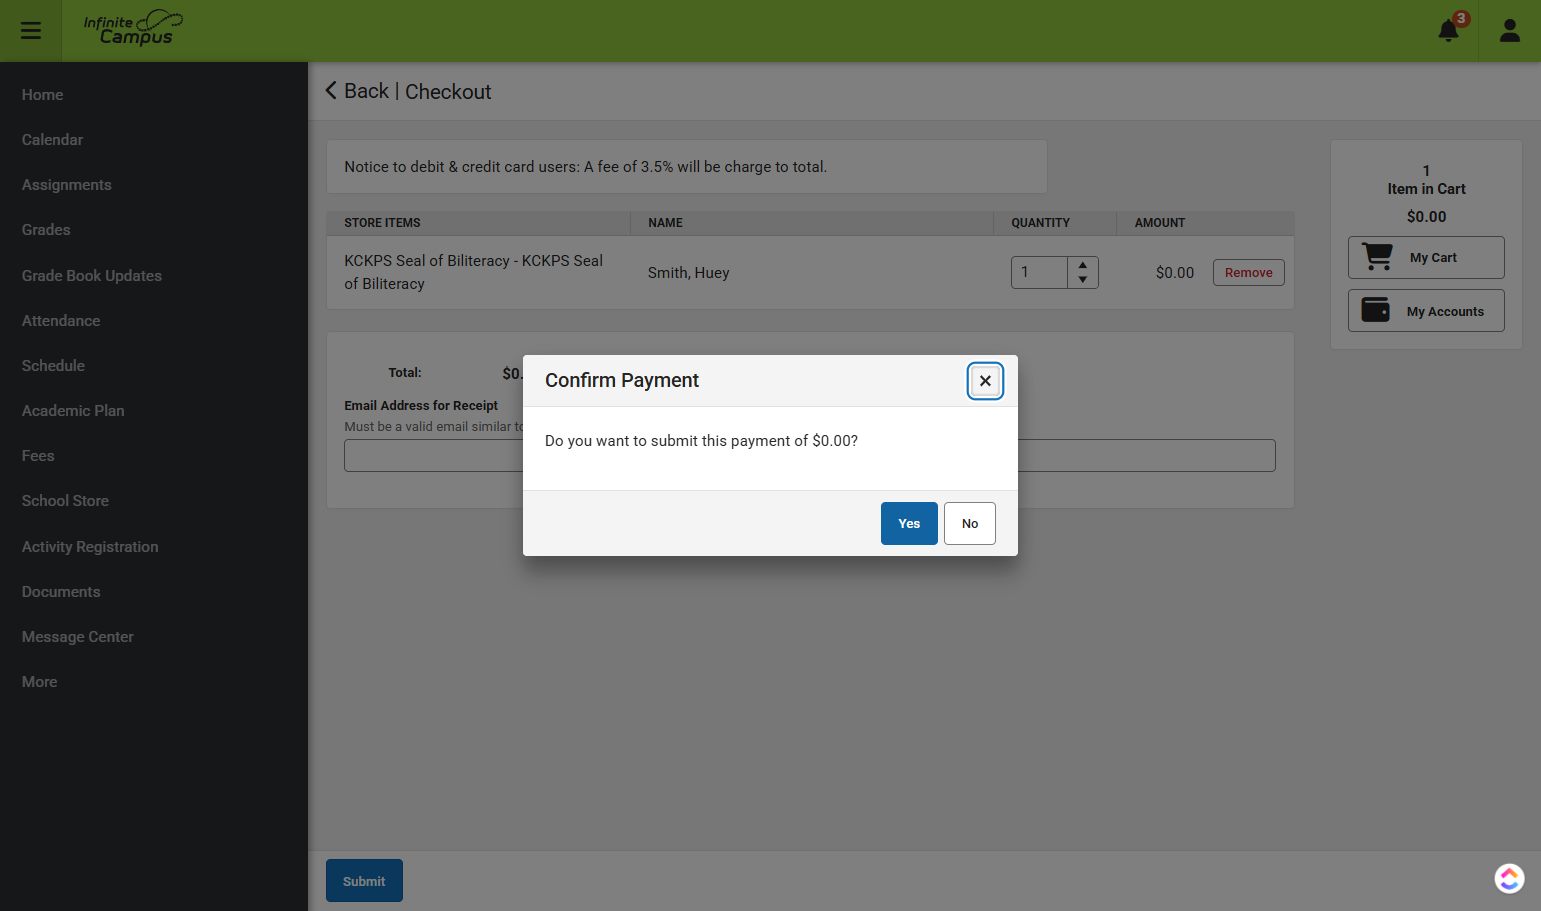Decrease quantity with the down arrow
This screenshot has height=911, width=1541.
(x=1083, y=280)
